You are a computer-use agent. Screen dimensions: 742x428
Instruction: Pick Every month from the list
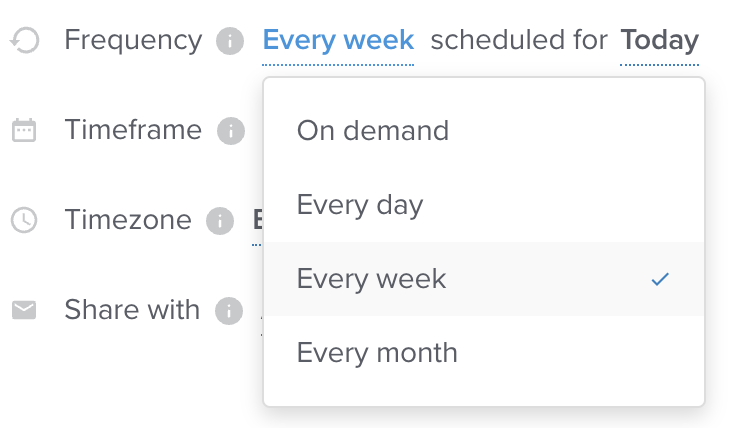484,353
